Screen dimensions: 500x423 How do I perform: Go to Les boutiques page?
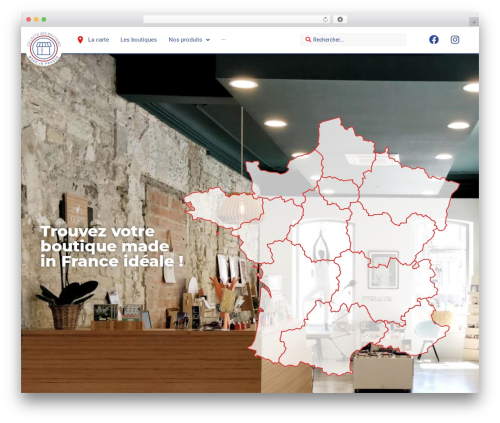pos(139,40)
